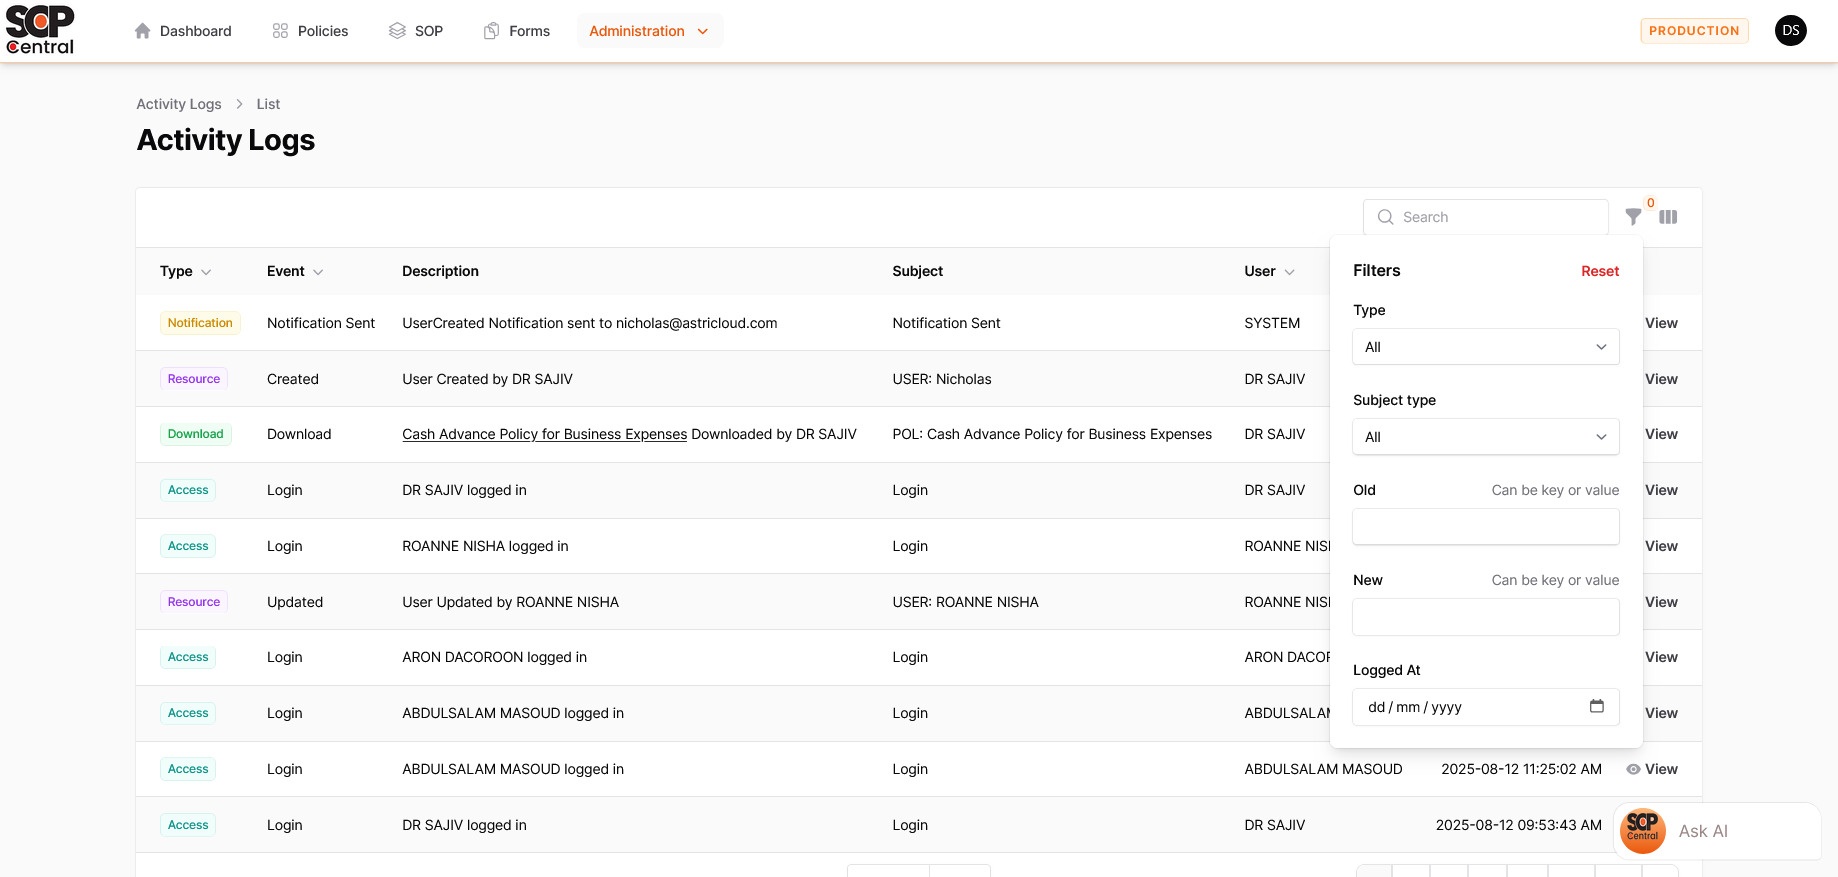
Task: Go to Dashboard via home icon
Action: click(x=143, y=31)
